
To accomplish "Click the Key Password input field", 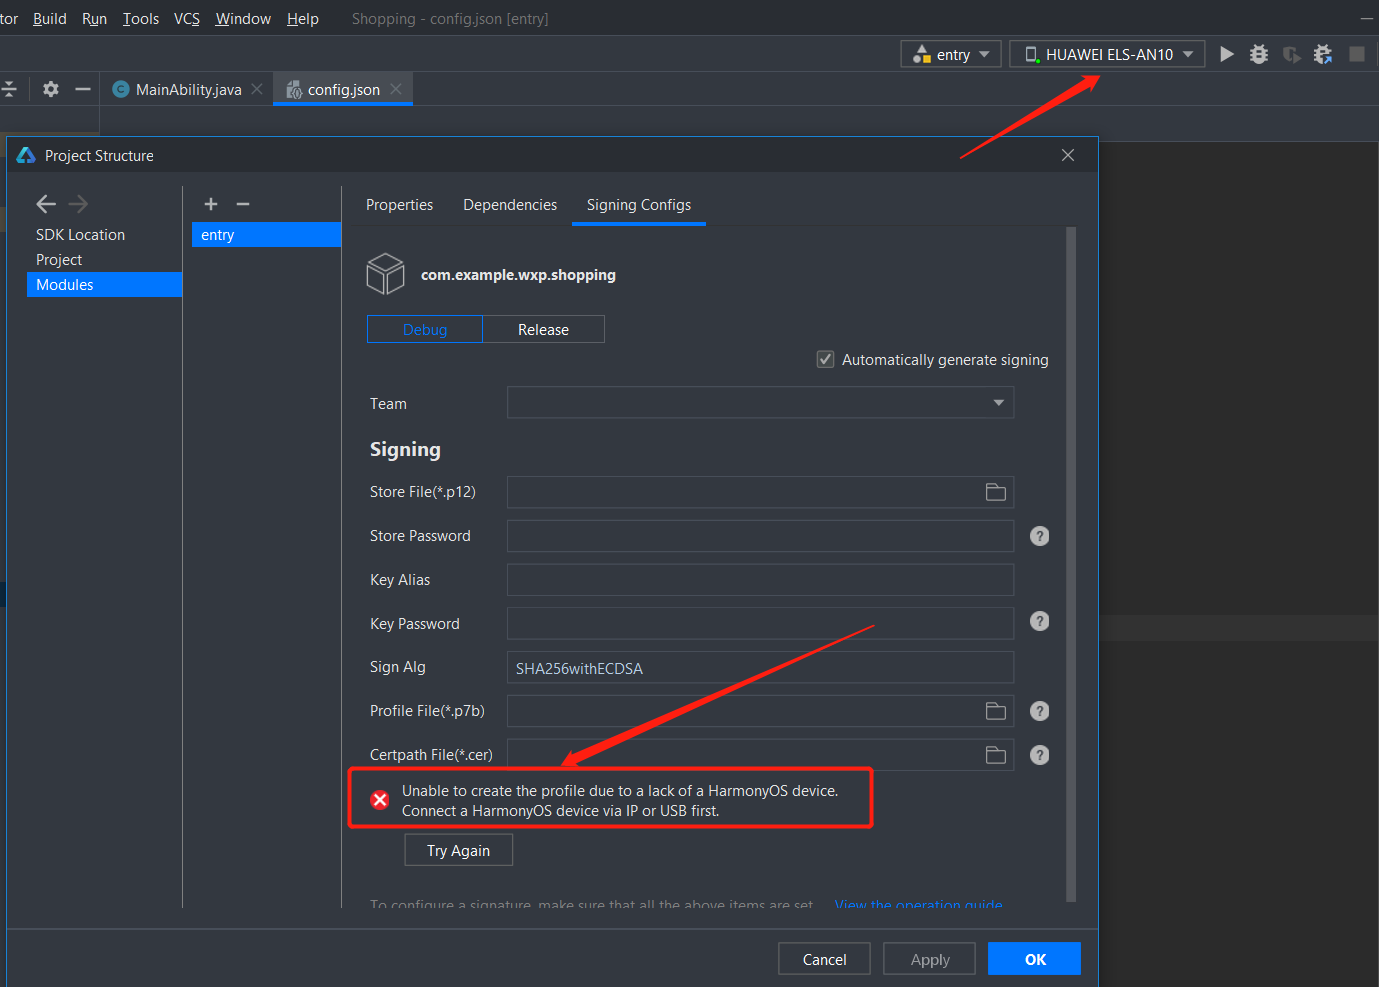I will [x=760, y=623].
